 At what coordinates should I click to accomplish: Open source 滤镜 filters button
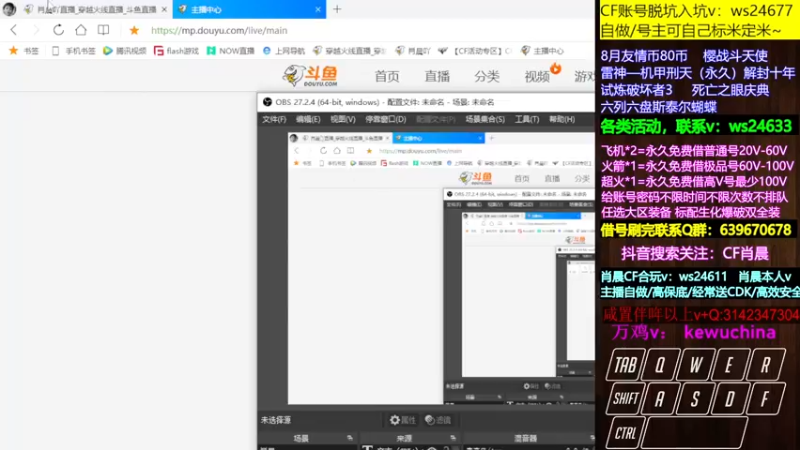tap(438, 420)
